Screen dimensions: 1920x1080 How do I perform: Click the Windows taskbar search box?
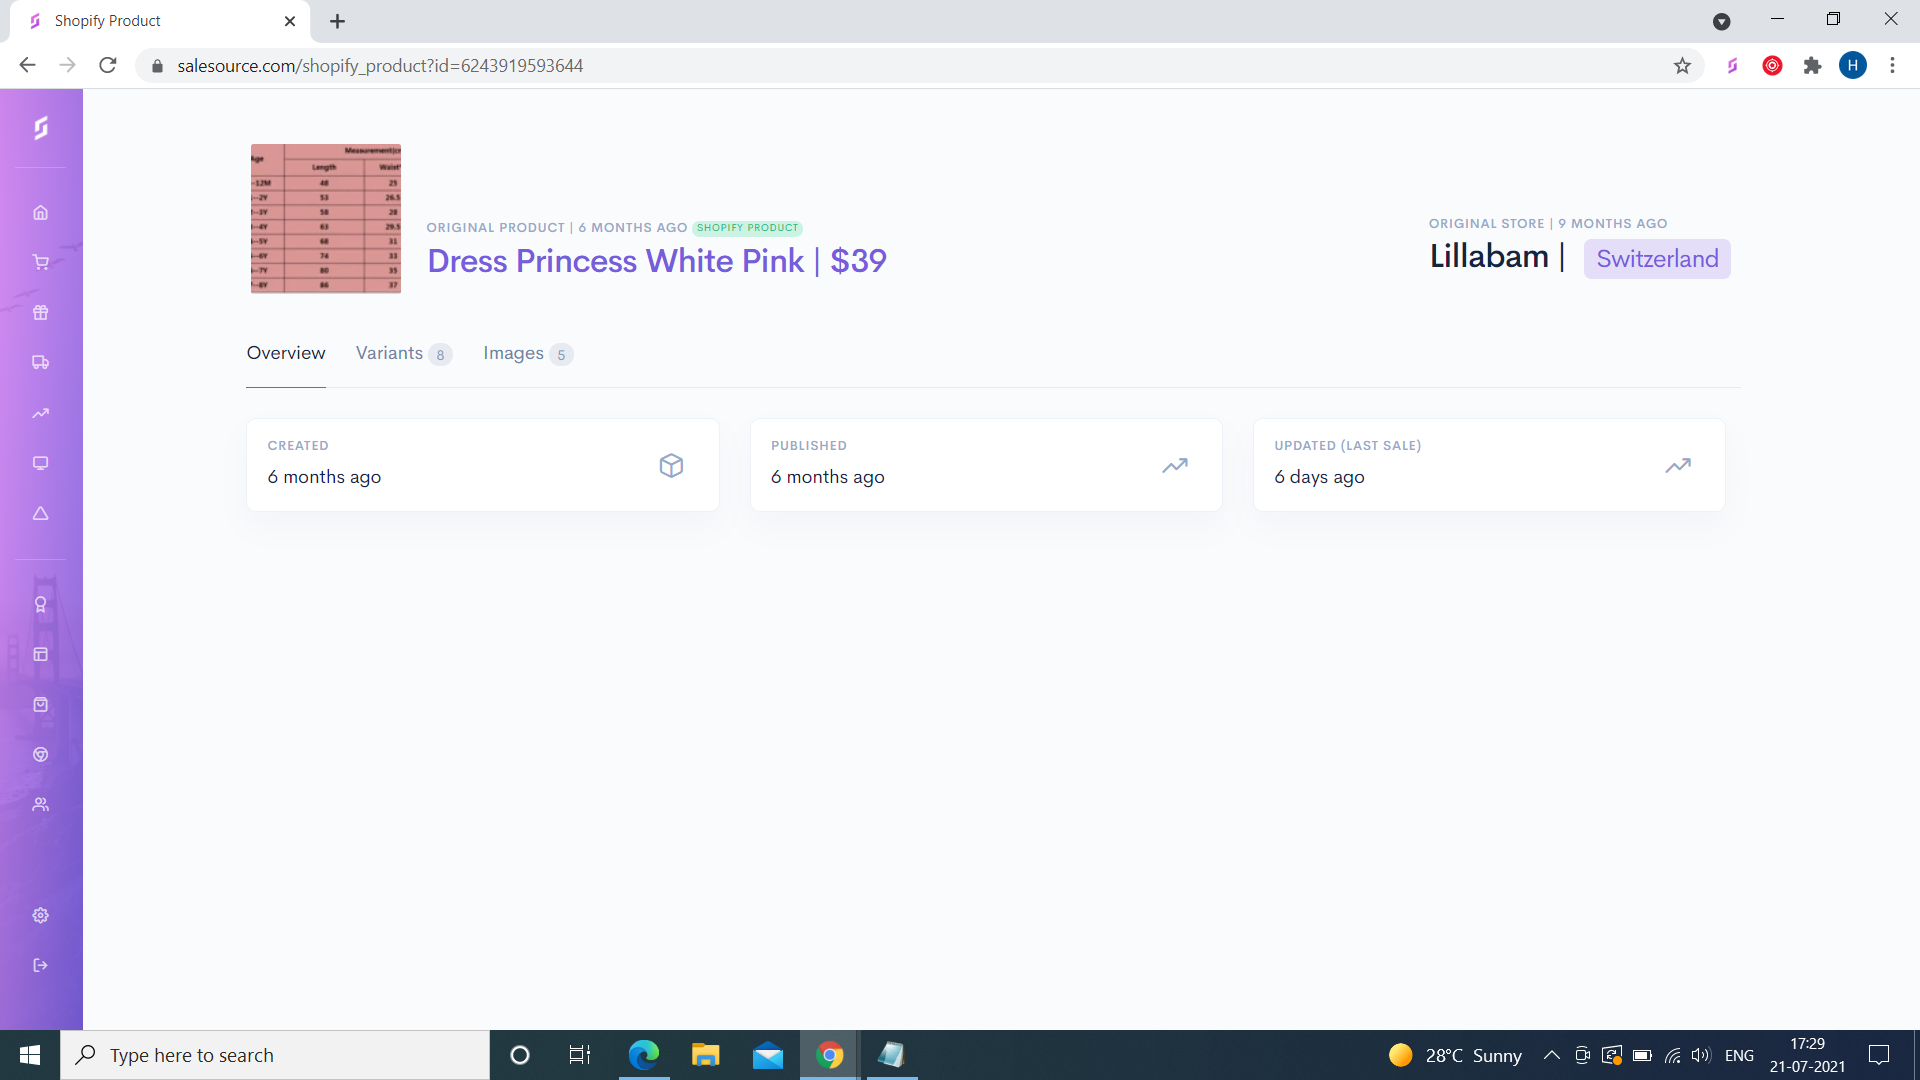275,1055
